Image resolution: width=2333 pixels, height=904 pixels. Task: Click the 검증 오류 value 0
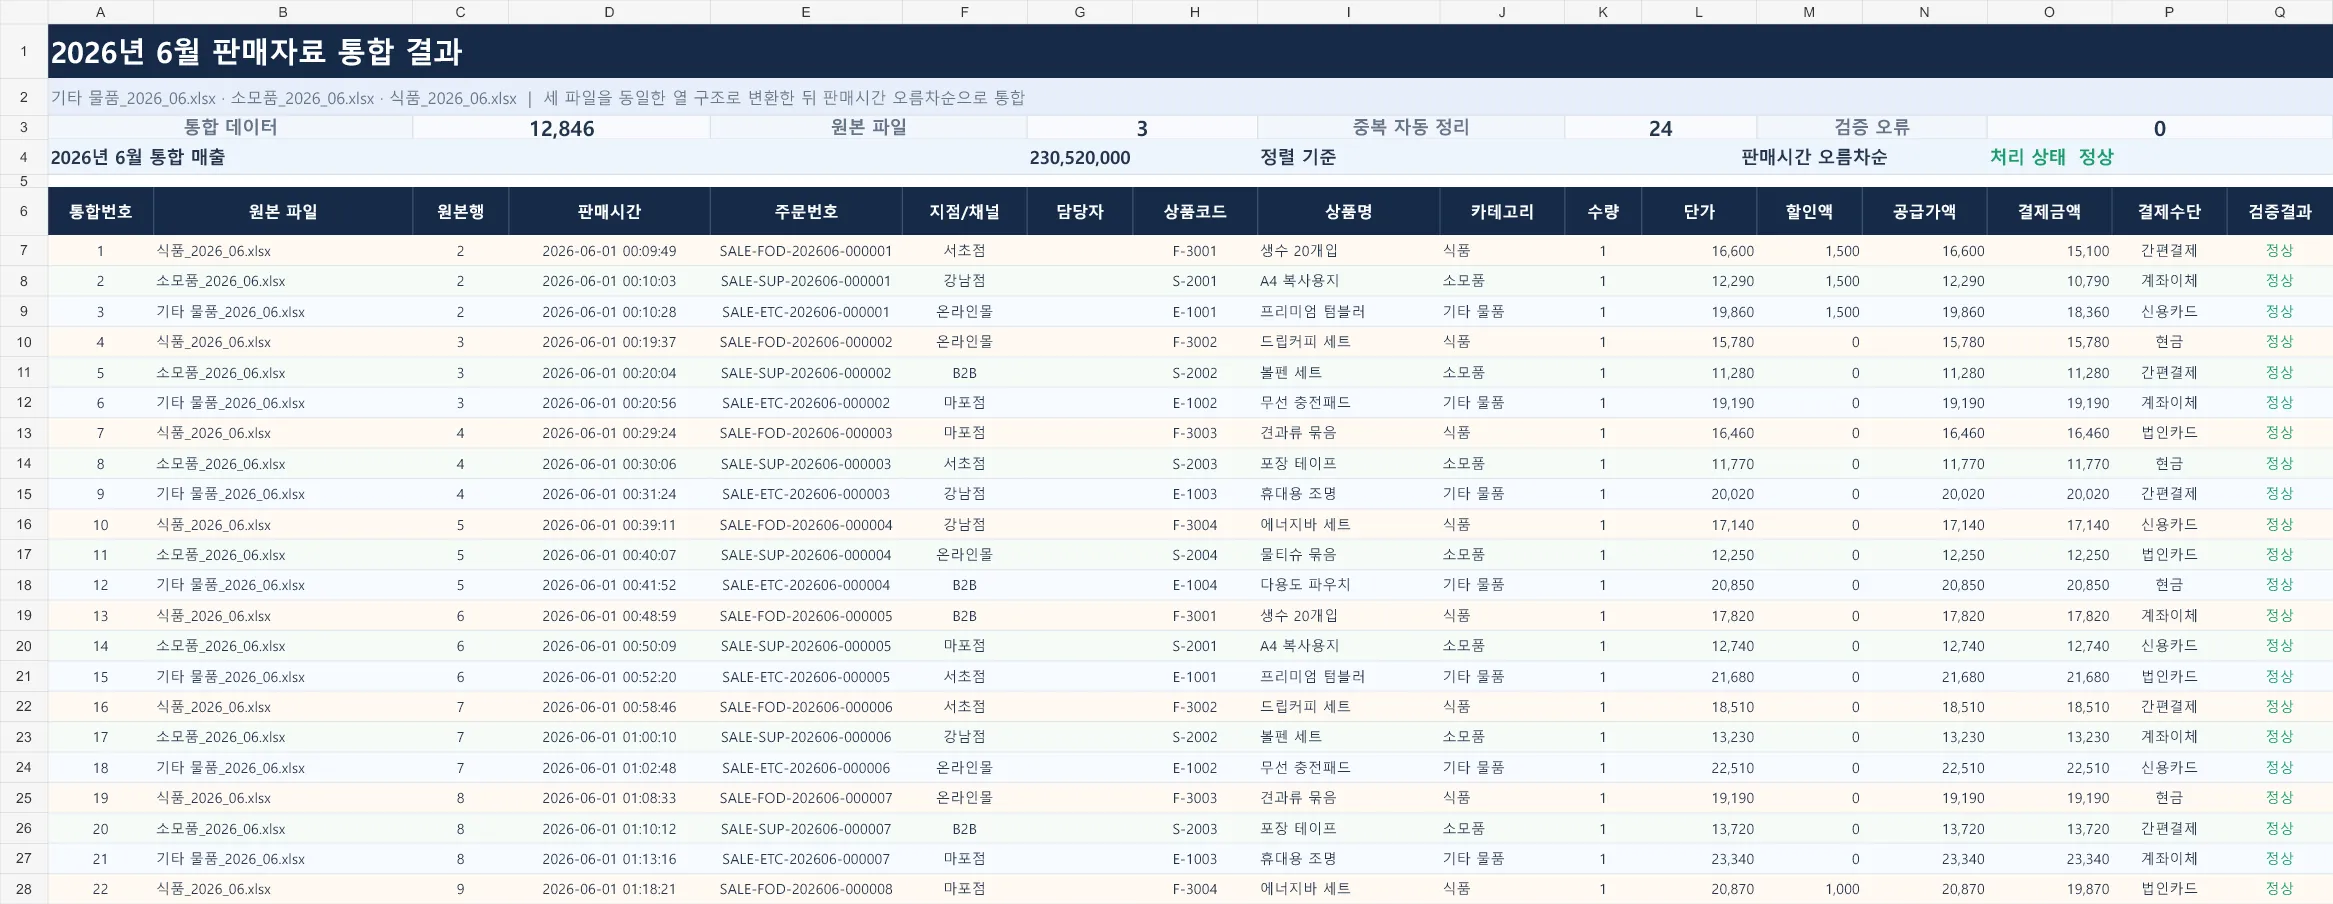coord(2159,128)
